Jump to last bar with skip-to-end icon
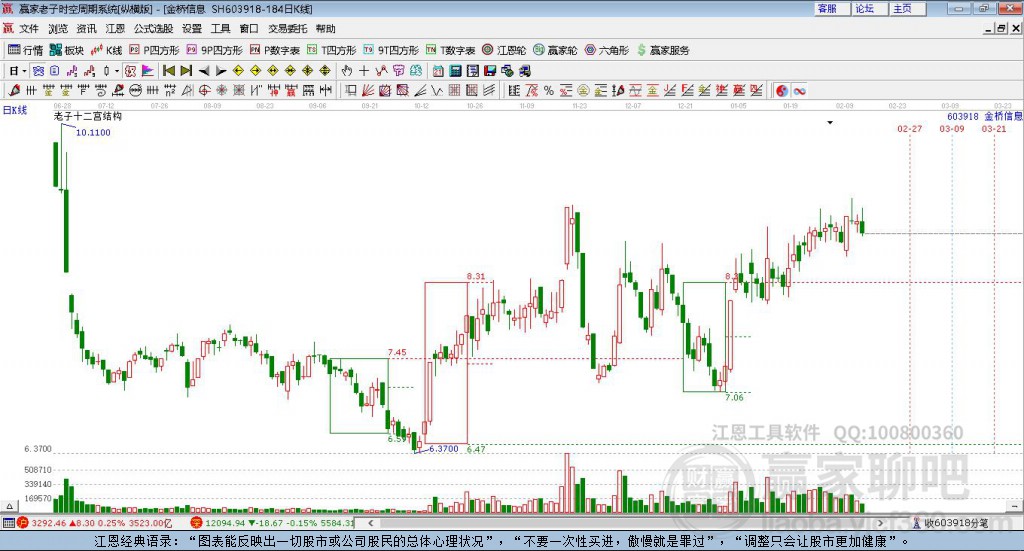This screenshot has height=551, width=1024. click(x=186, y=71)
